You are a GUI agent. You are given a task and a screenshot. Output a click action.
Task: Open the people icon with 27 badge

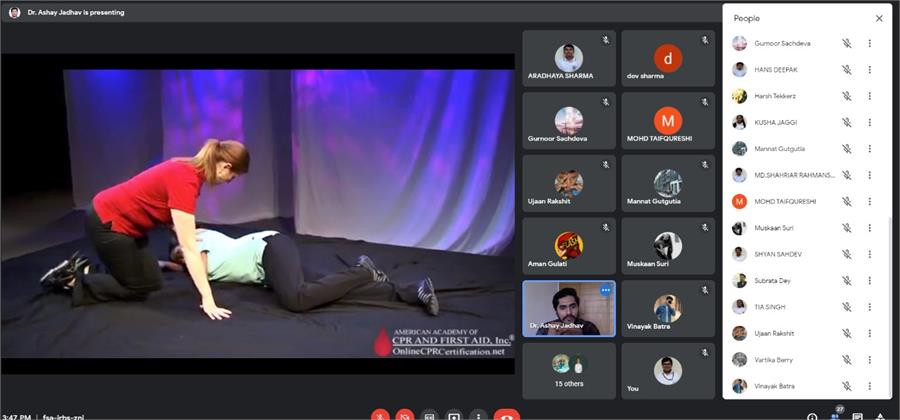pos(837,415)
